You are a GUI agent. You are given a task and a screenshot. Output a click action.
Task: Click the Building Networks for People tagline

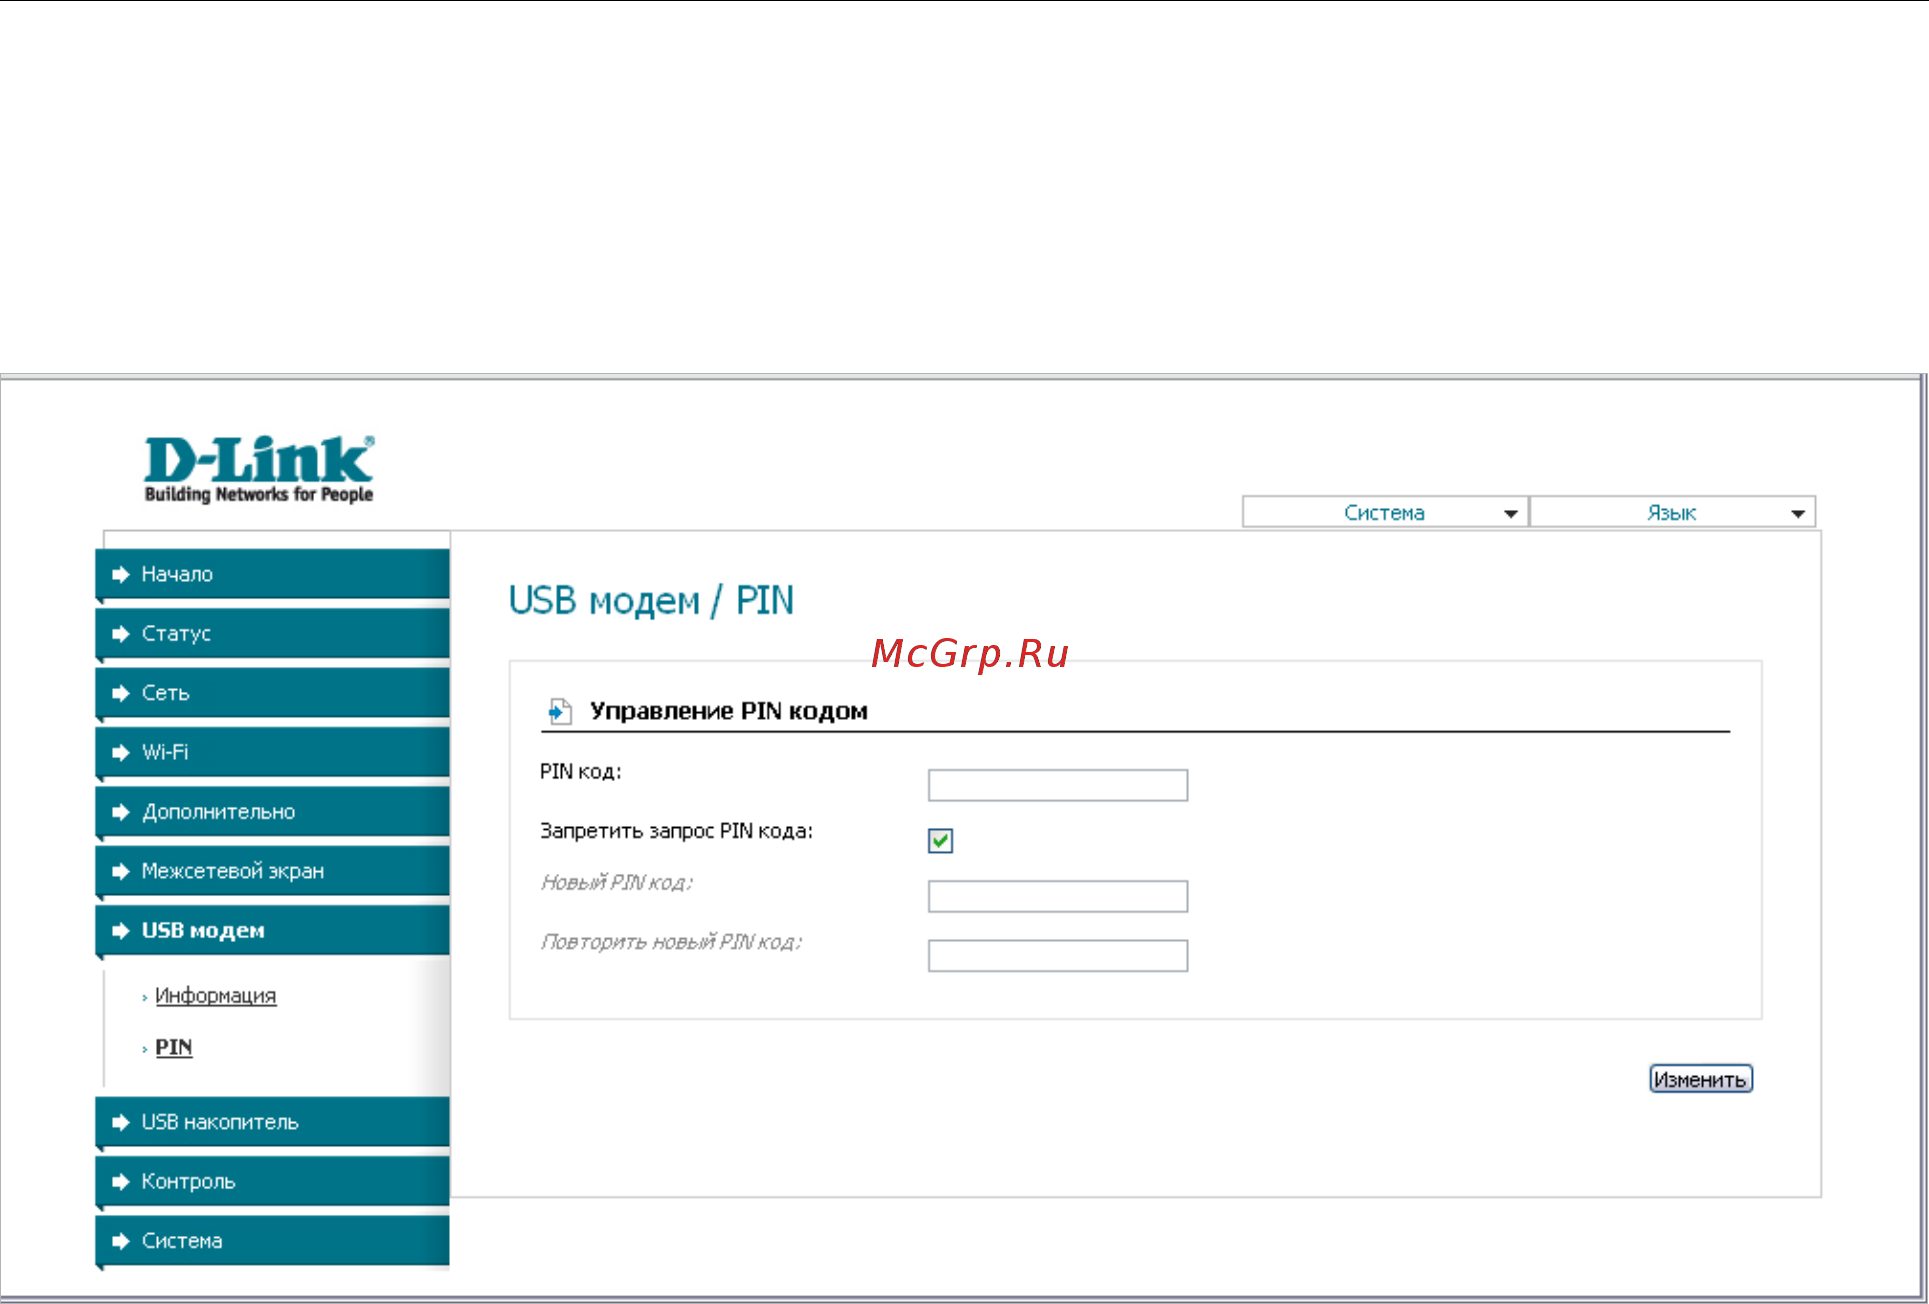[259, 494]
